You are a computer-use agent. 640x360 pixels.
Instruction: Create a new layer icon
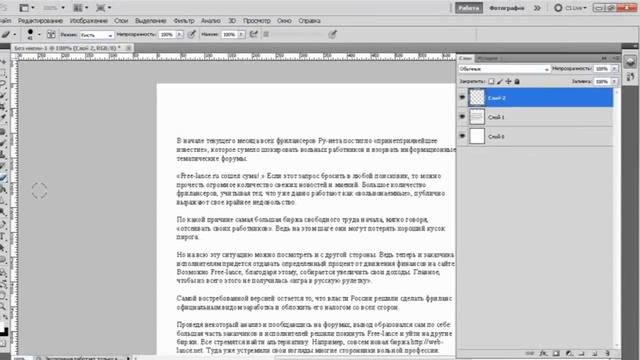595,353
